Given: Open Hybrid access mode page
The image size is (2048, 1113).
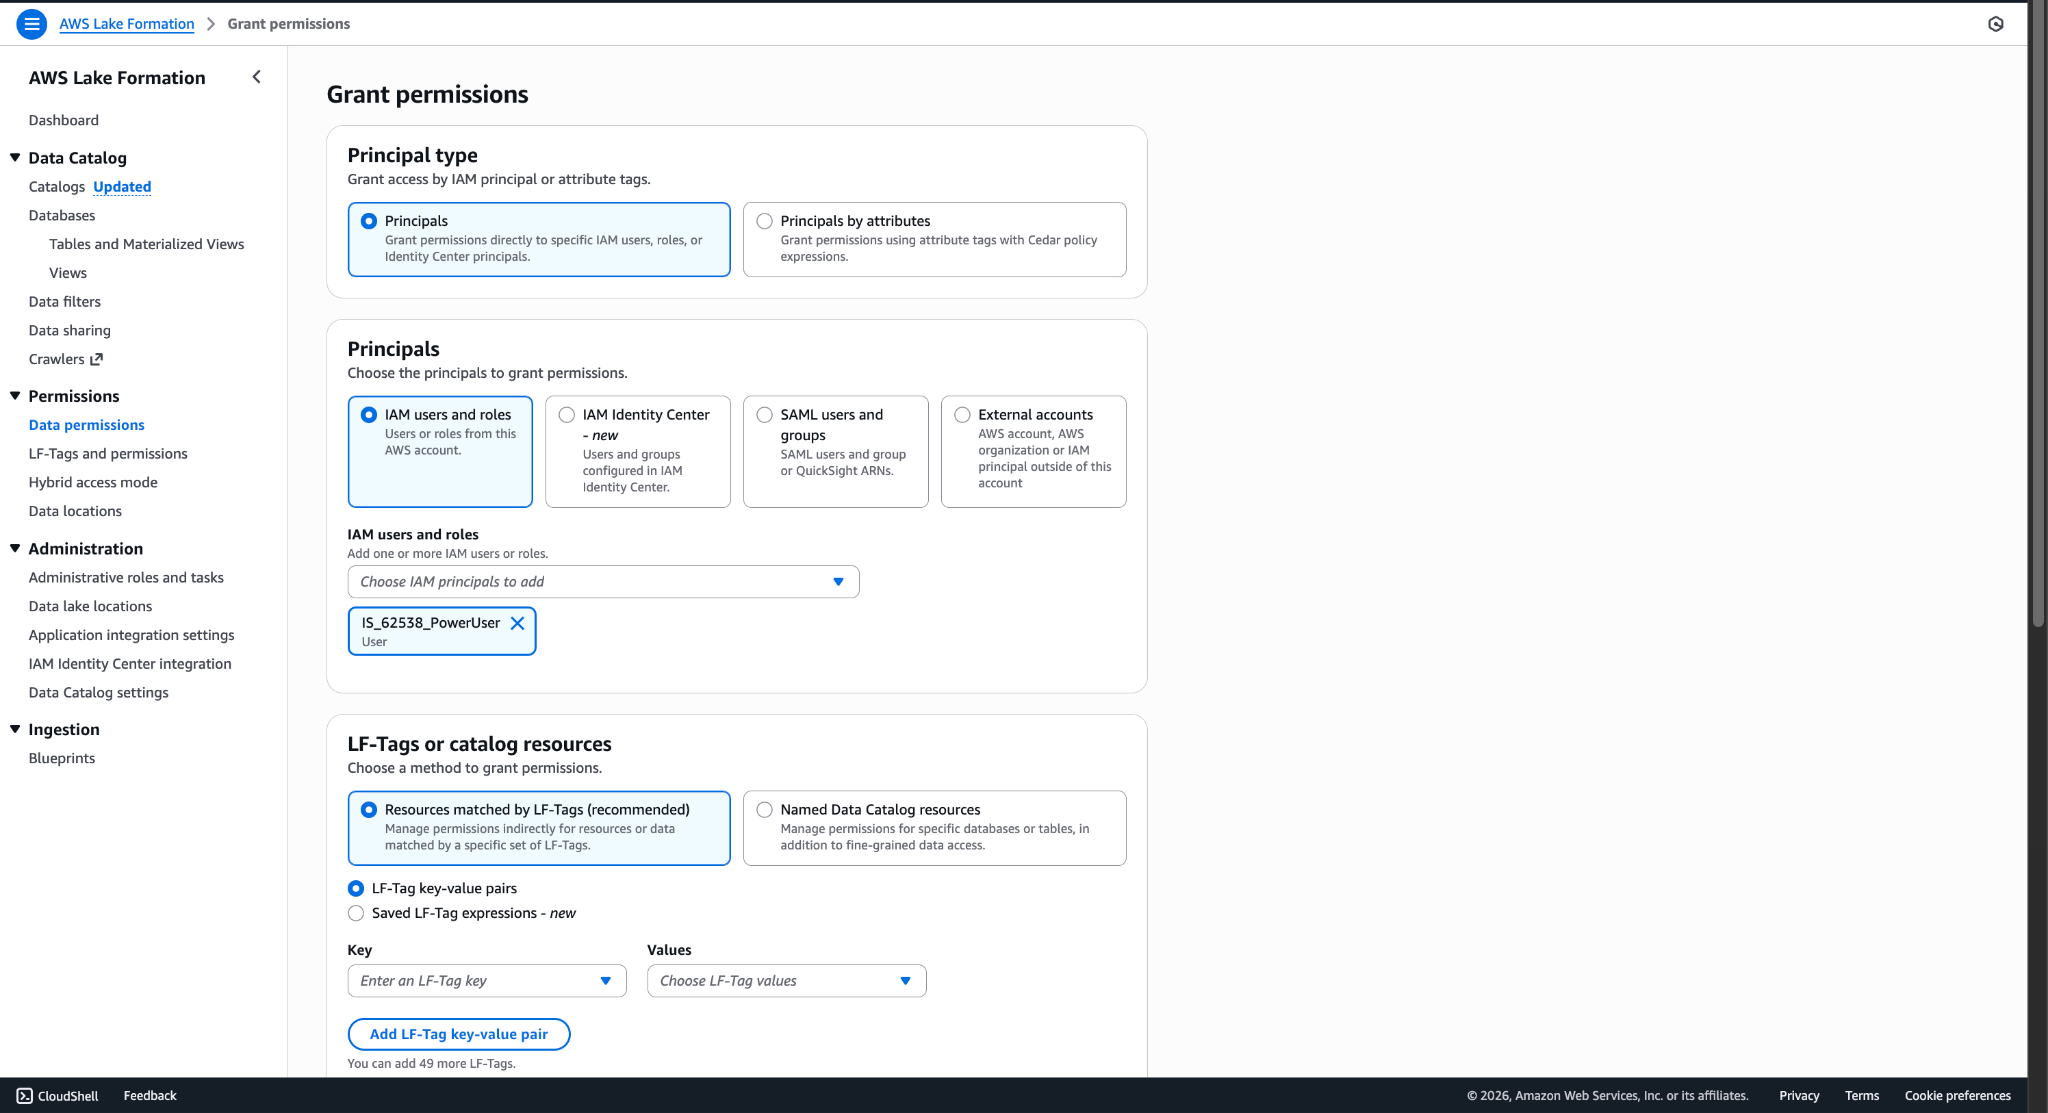Looking at the screenshot, I should click(x=93, y=483).
